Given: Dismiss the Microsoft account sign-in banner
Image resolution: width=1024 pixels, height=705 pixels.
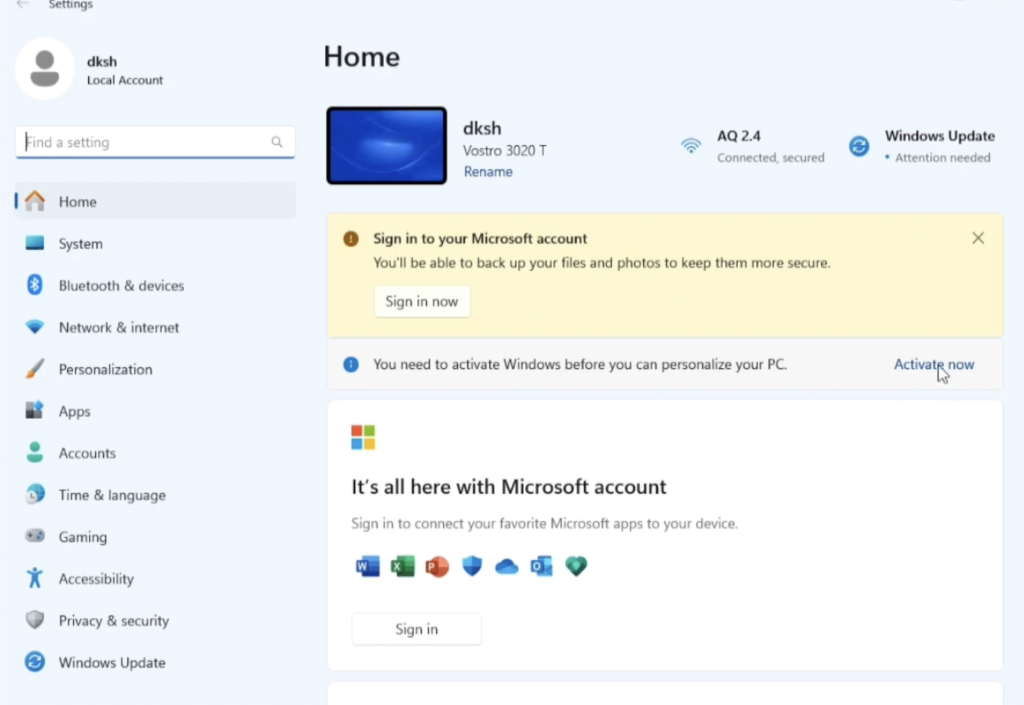Looking at the screenshot, I should (978, 238).
